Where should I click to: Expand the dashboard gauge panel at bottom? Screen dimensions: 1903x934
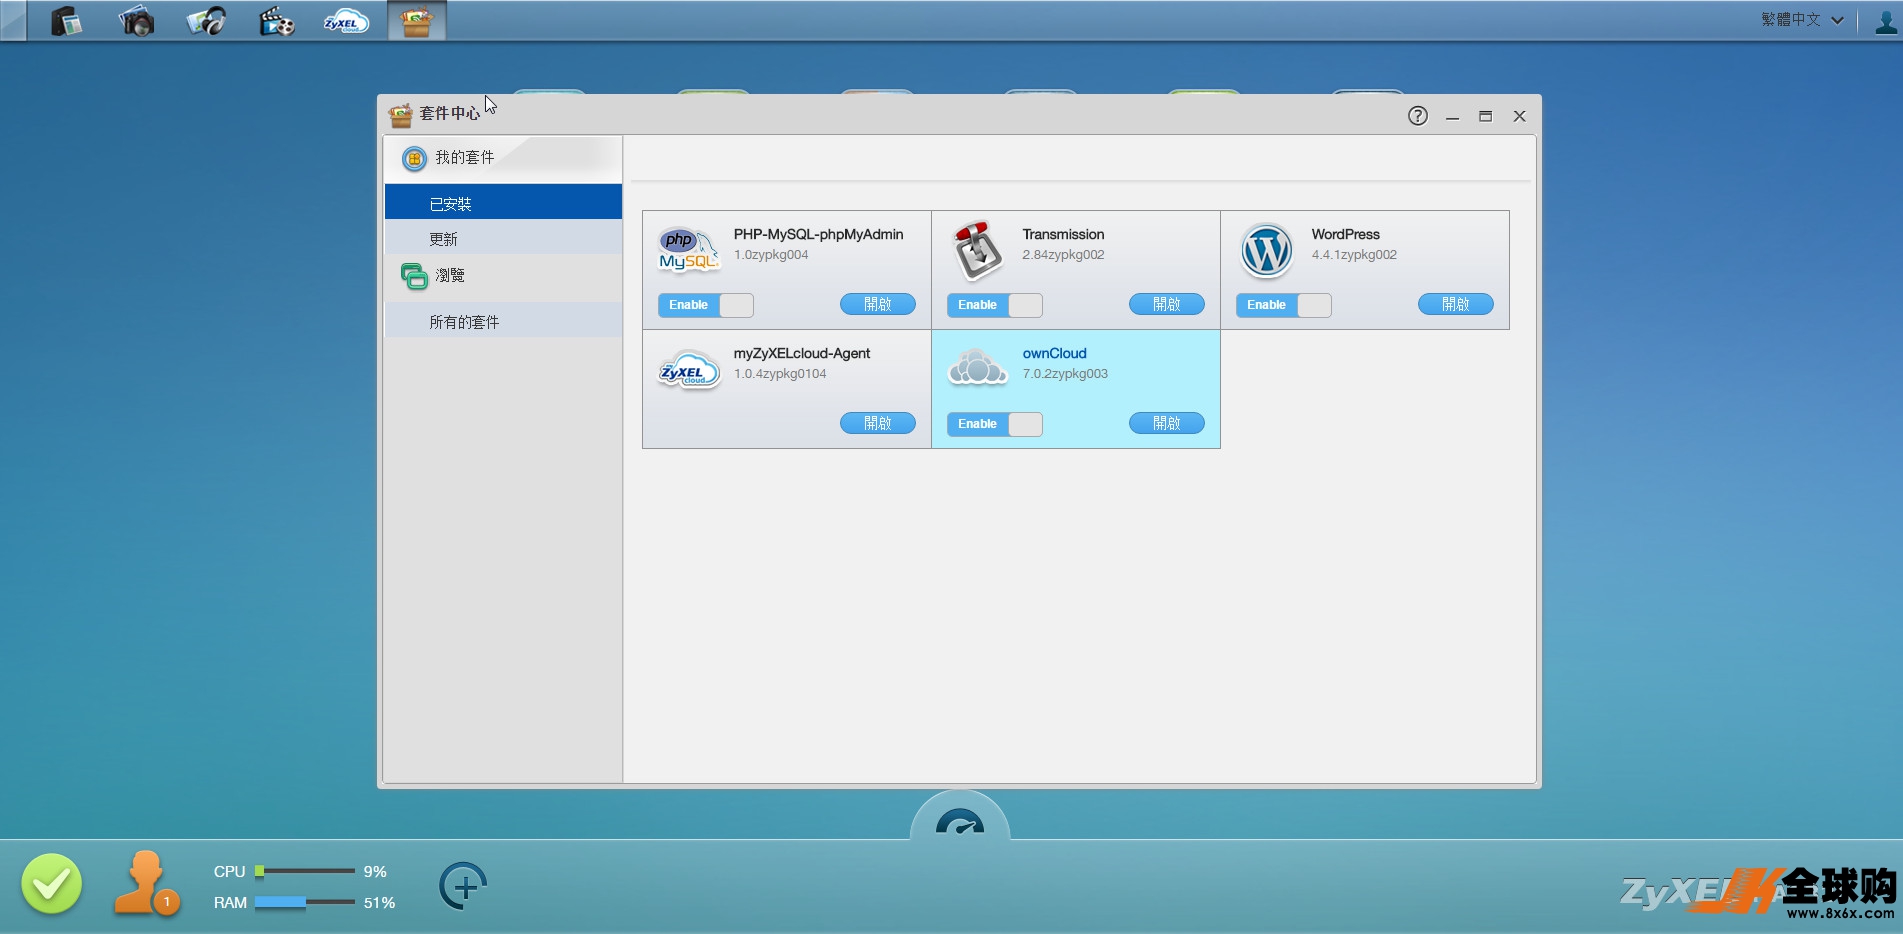[960, 822]
